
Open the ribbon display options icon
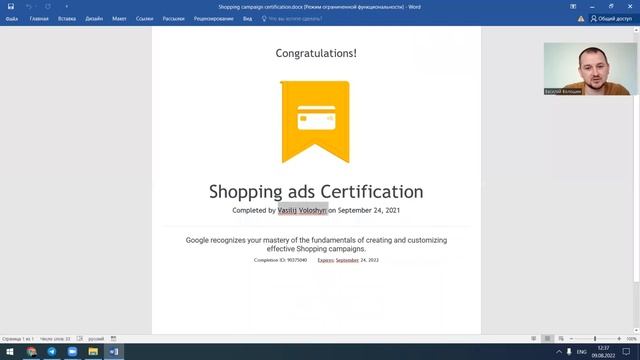(573, 7)
